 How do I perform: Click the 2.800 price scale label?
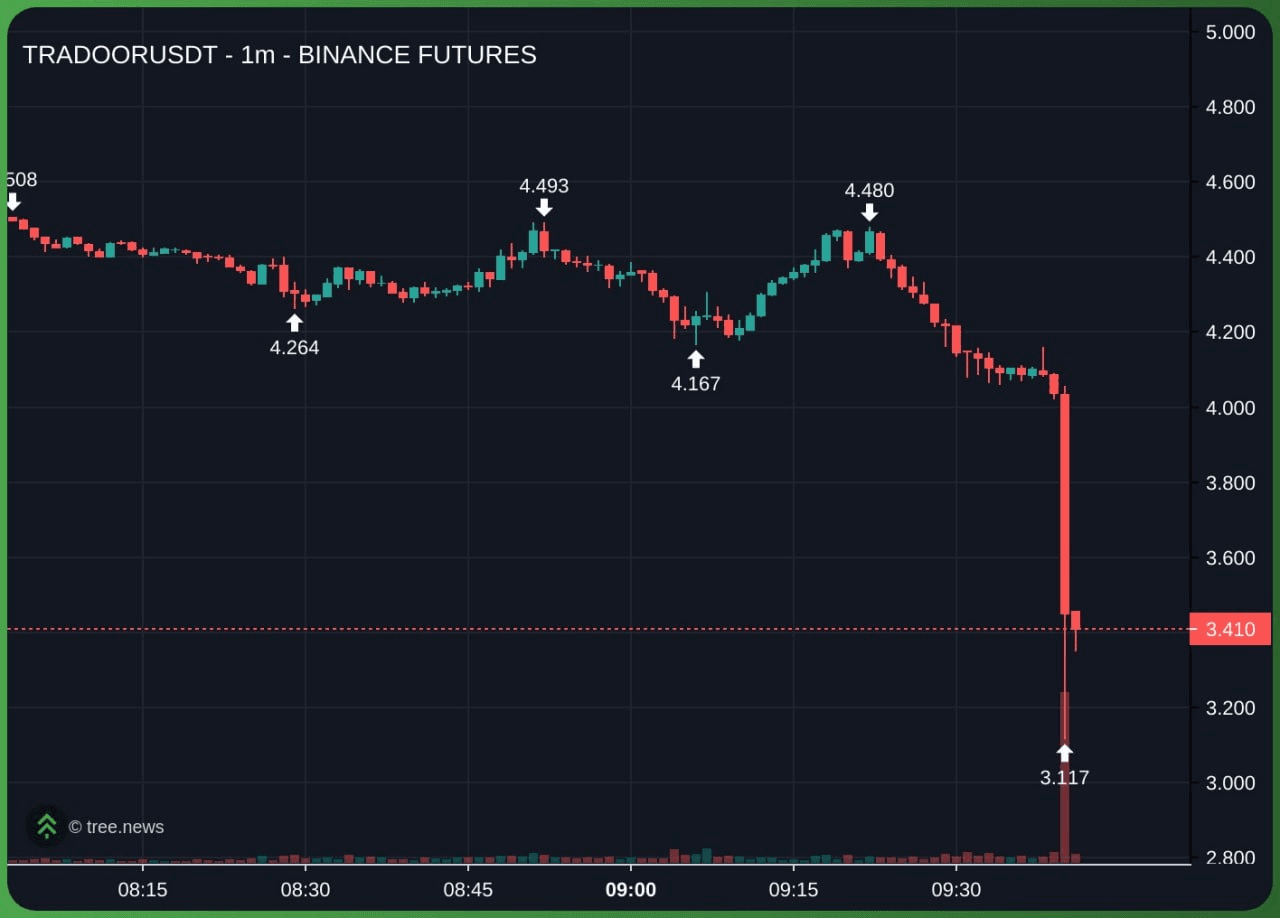coord(1230,858)
